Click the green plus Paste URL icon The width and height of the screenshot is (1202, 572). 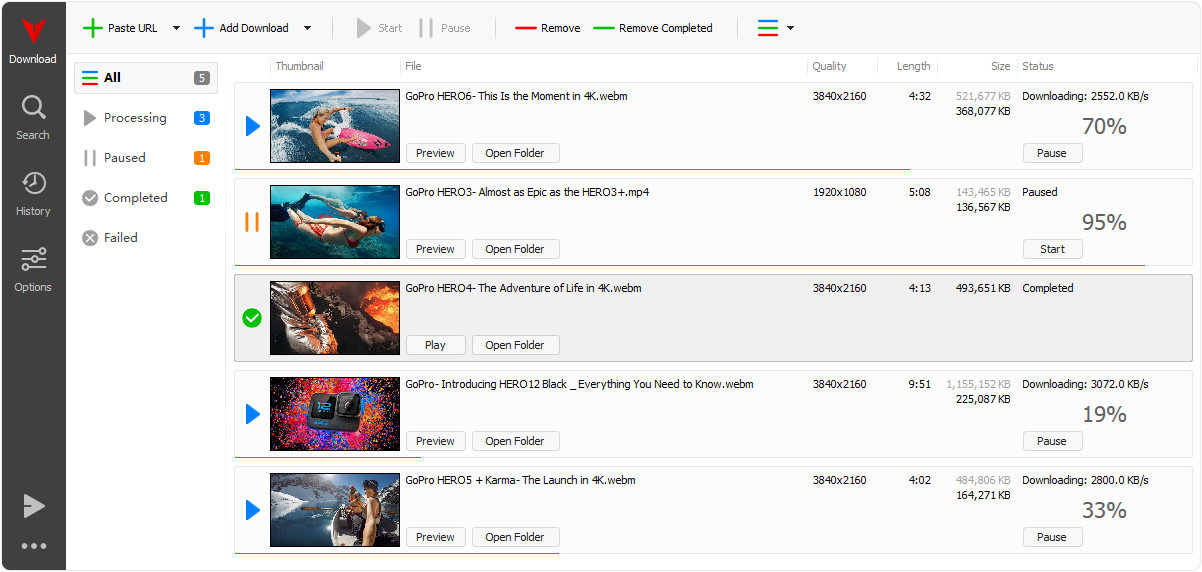(x=92, y=28)
